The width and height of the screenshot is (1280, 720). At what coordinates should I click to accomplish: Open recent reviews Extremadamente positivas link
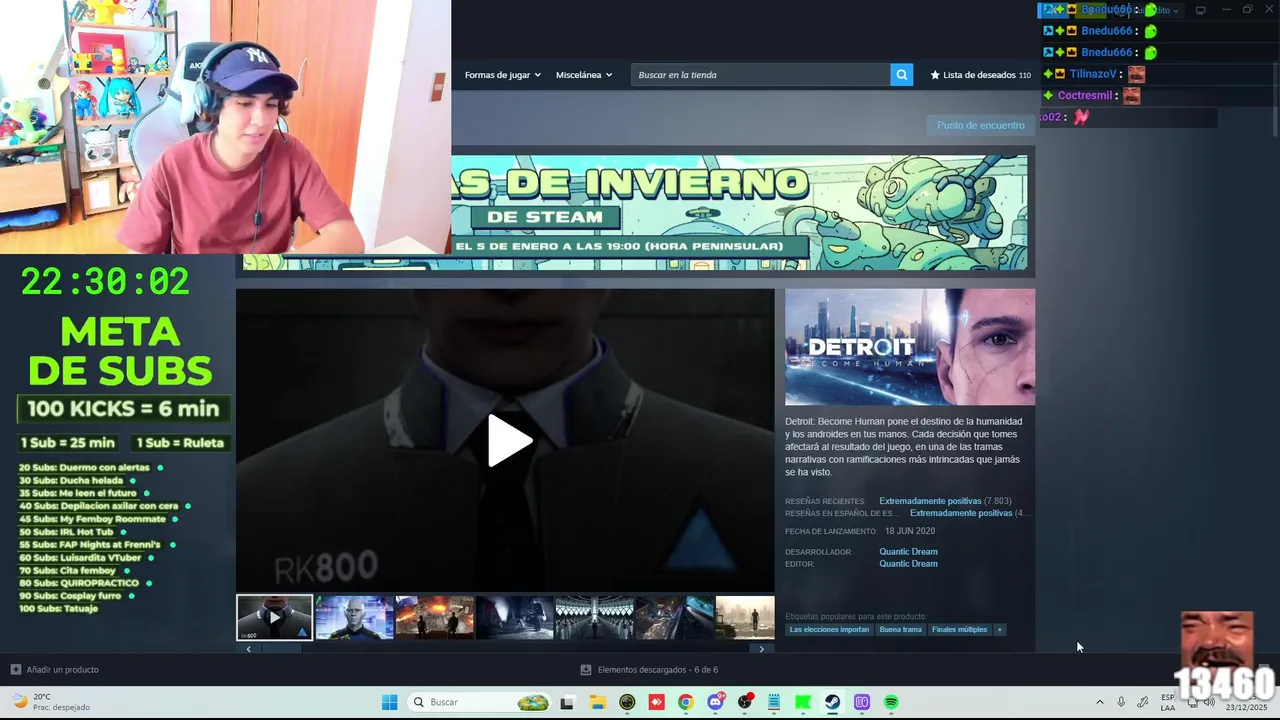930,501
